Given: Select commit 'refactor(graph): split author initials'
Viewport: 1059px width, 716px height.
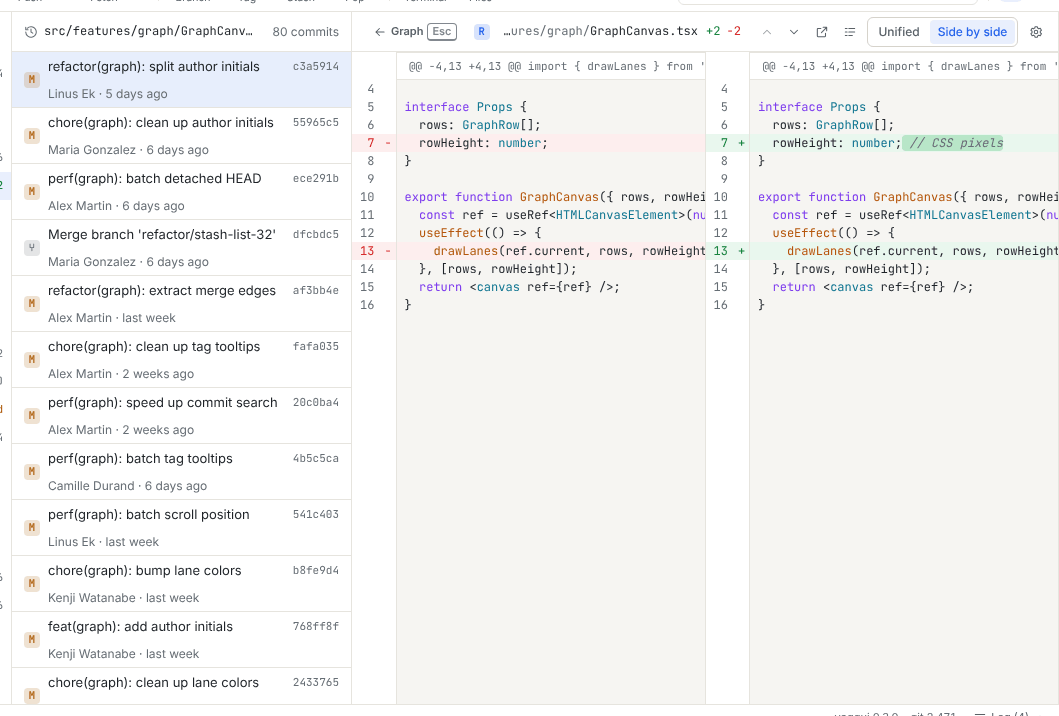Looking at the screenshot, I should pos(182,80).
